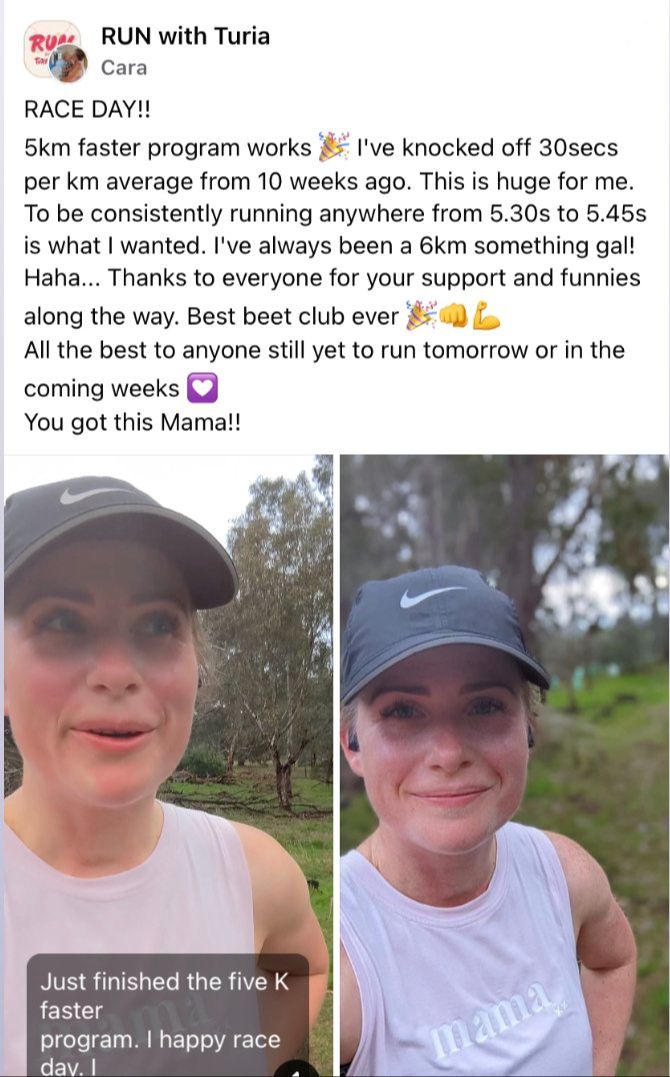This screenshot has width=670, height=1077.
Task: Tap party popper emoji after 'club ever'
Action: (x=421, y=315)
